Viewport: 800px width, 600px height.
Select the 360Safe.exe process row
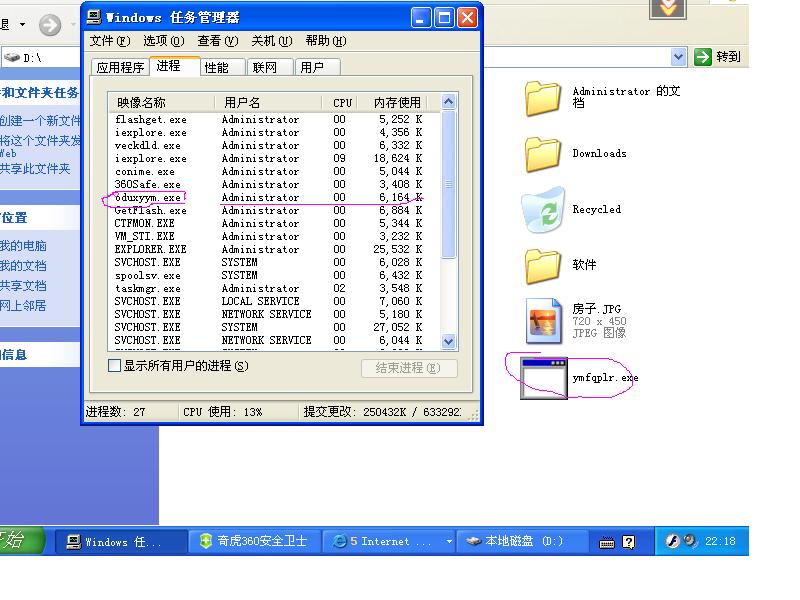274,184
